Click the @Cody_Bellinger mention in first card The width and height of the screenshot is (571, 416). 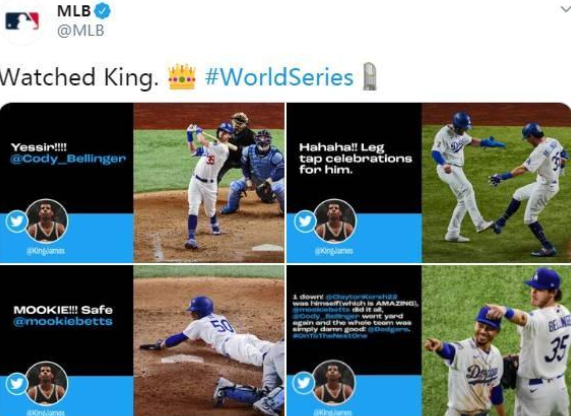[68, 159]
